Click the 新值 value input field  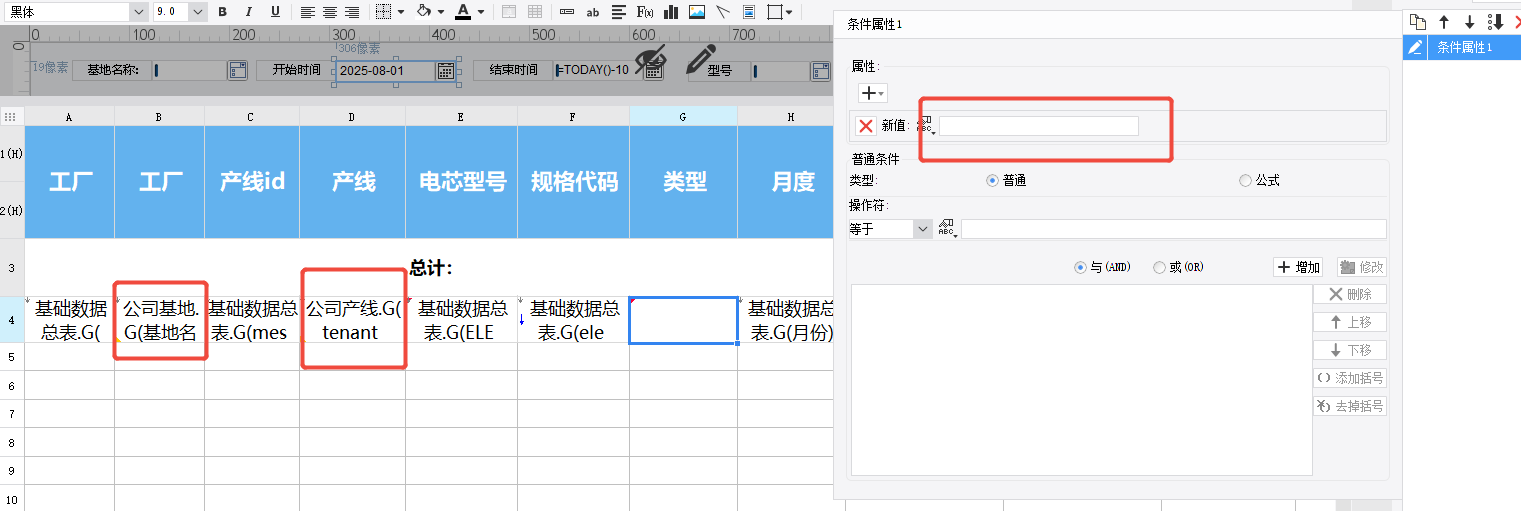(1038, 126)
